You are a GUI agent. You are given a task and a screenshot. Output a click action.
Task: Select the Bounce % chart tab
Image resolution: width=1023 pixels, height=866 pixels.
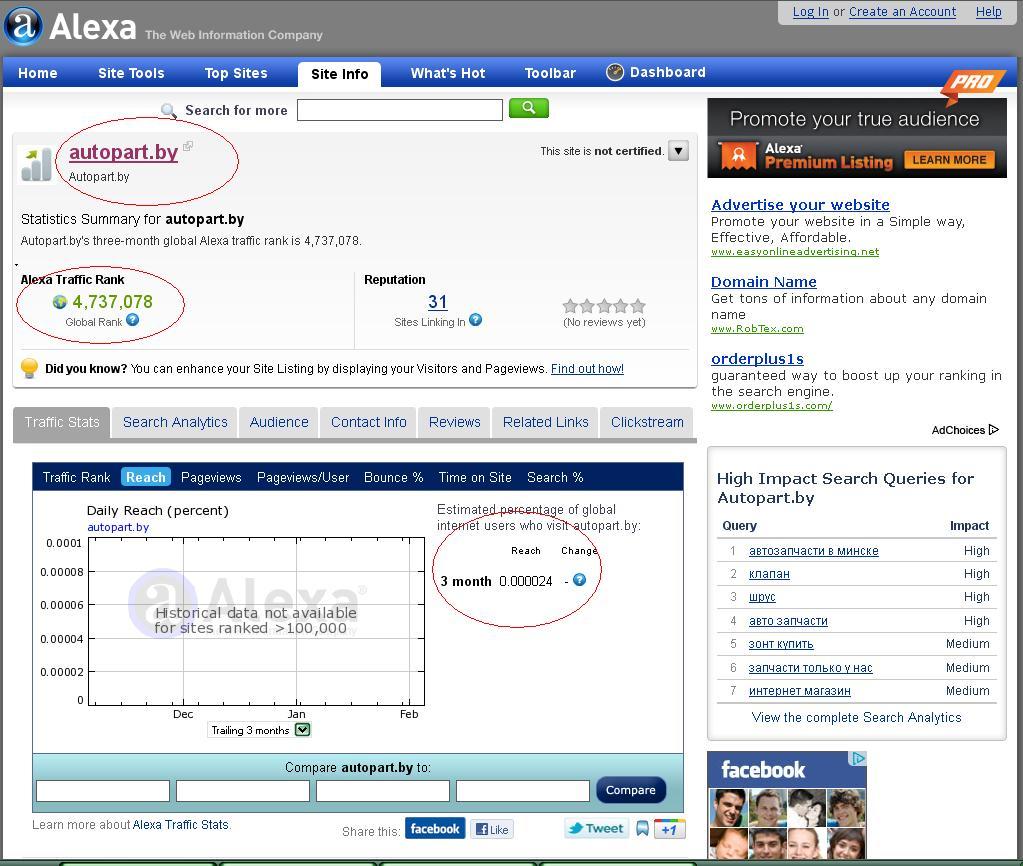(393, 477)
